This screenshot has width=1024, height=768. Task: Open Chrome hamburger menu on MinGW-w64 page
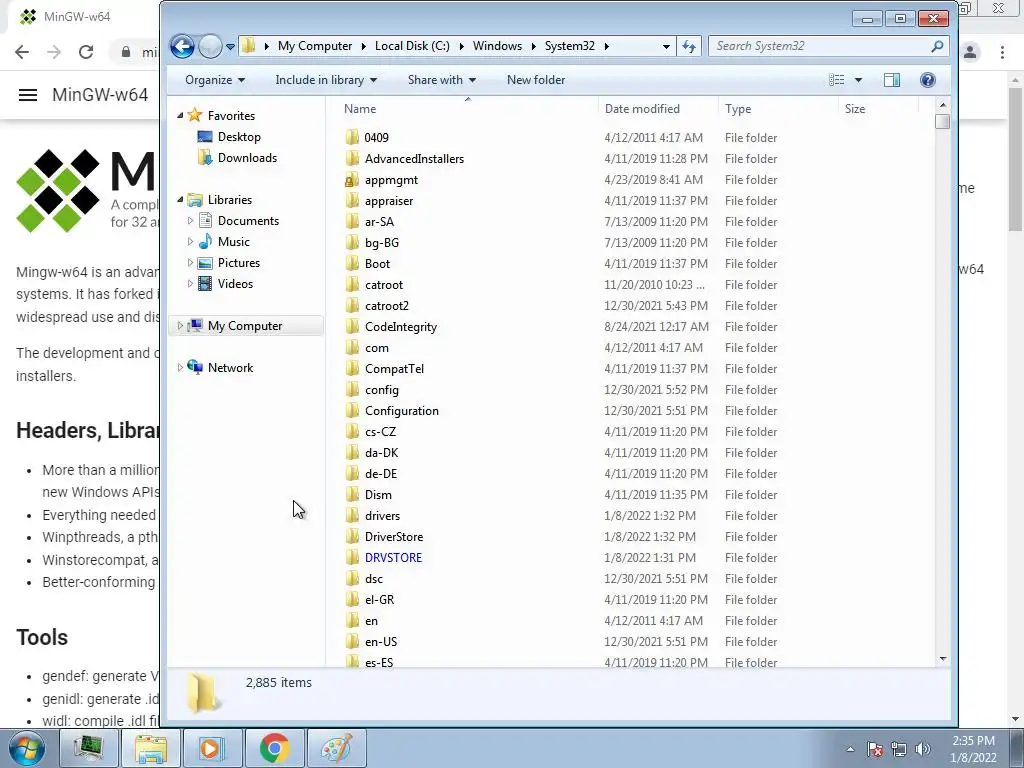point(27,95)
